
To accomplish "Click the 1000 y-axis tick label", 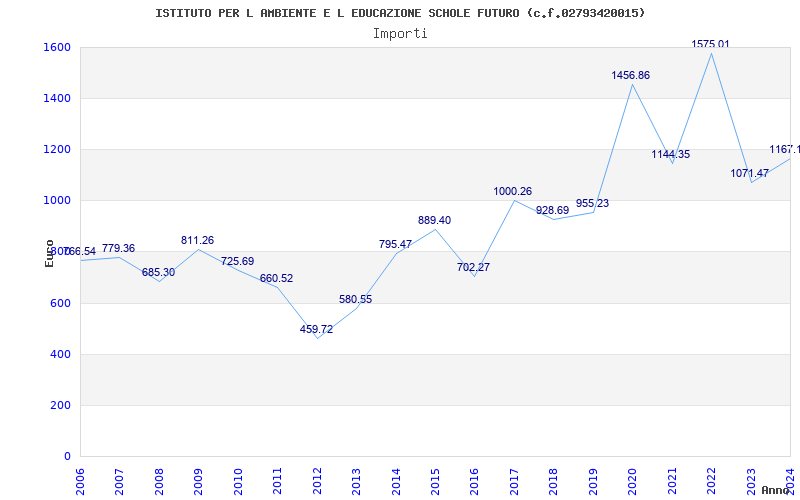I will coord(55,201).
